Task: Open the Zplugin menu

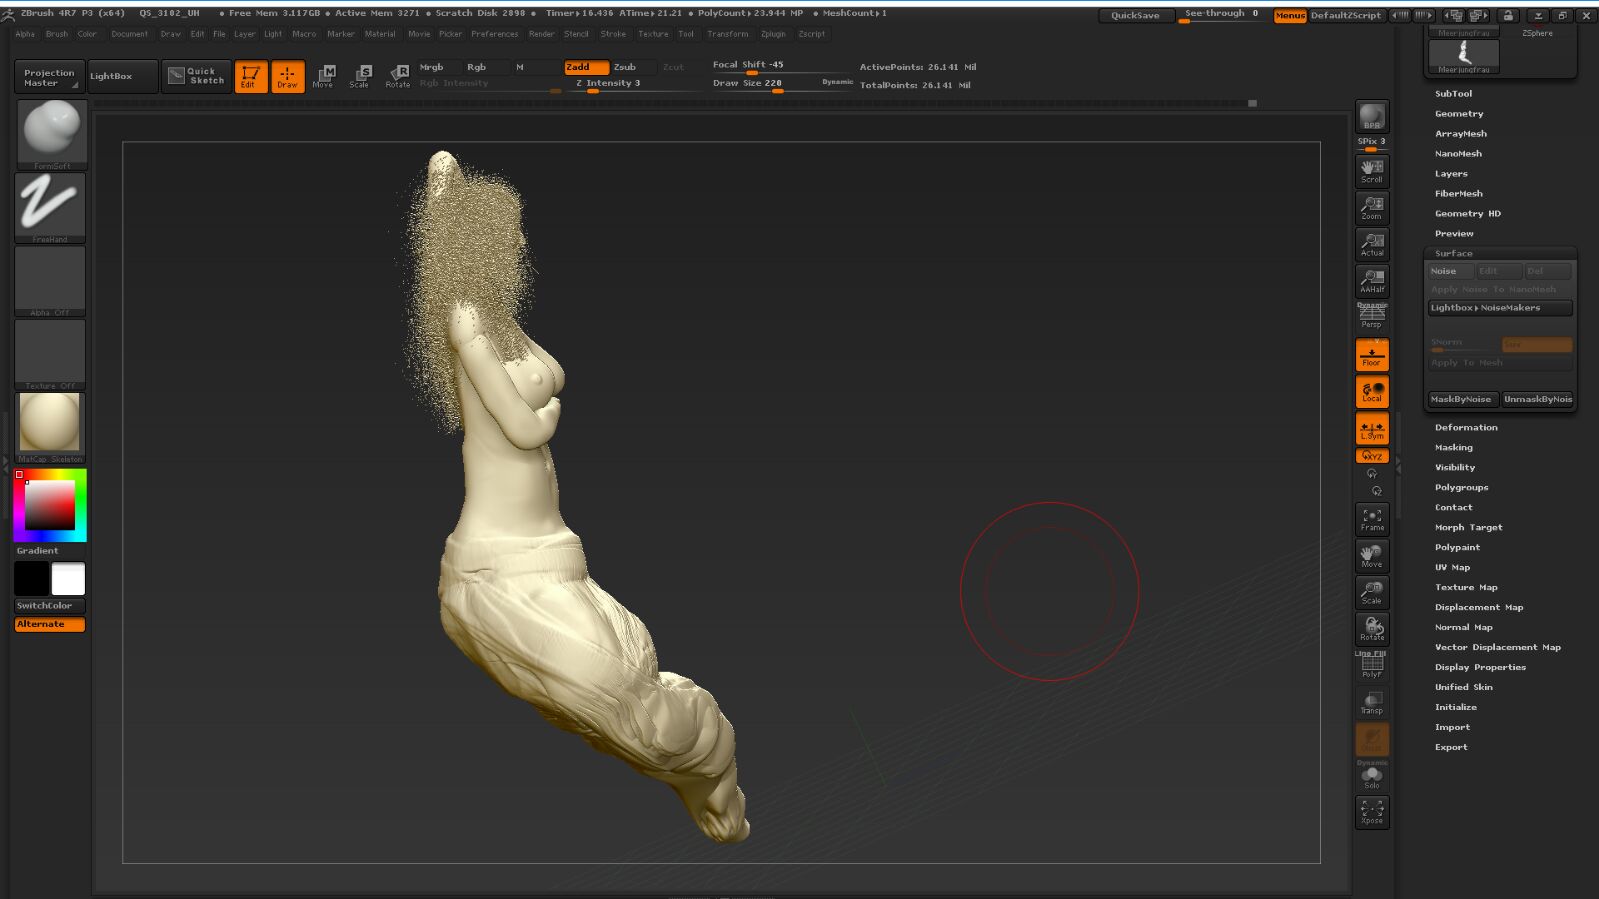Action: tap(773, 34)
